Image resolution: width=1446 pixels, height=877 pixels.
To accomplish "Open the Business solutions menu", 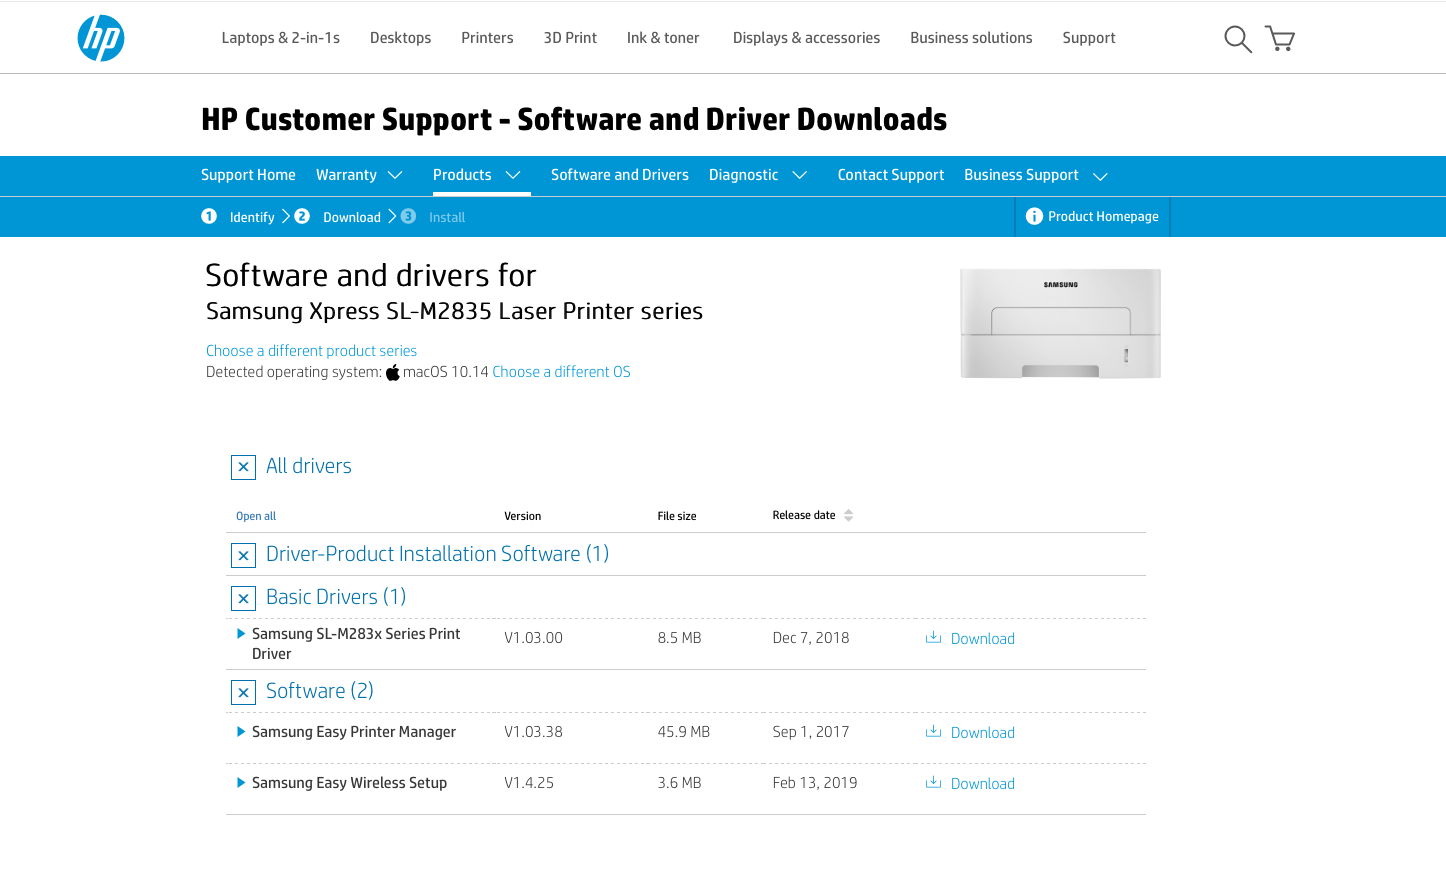I will click(971, 38).
